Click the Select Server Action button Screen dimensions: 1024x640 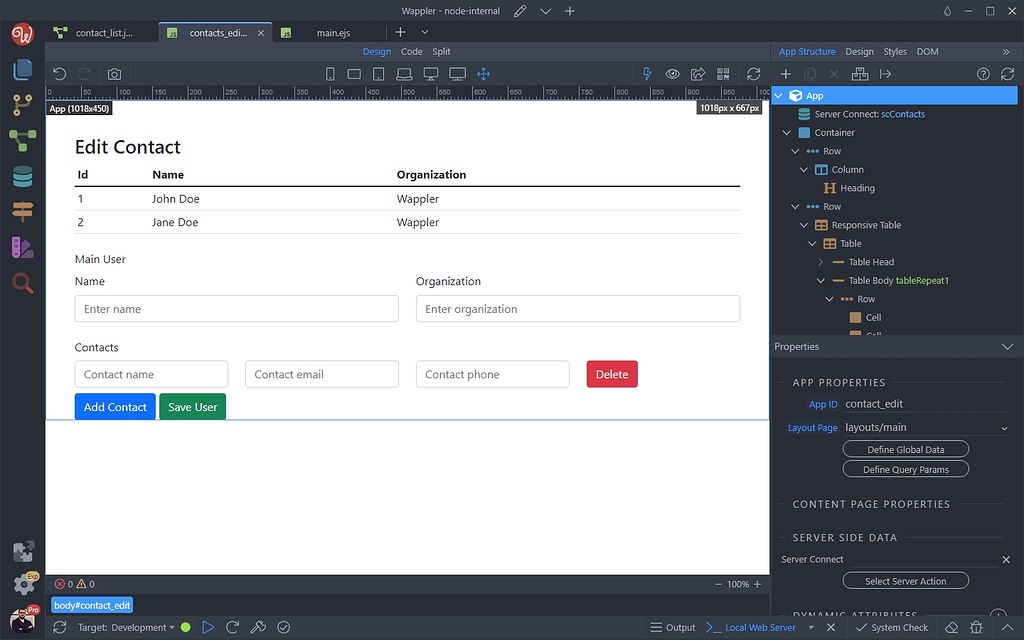(x=905, y=580)
